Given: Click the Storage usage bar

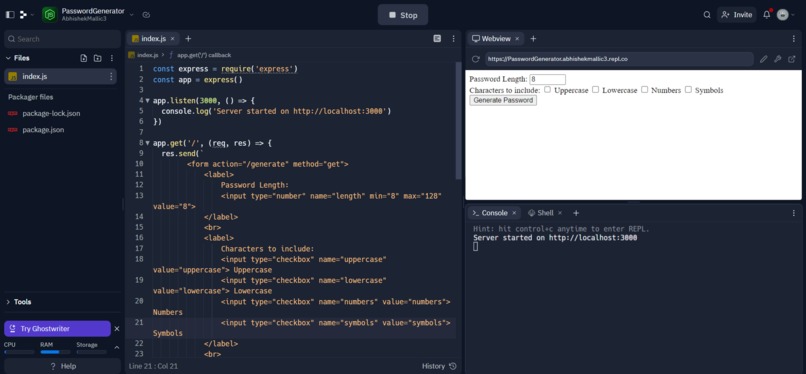Looking at the screenshot, I should tap(91, 352).
